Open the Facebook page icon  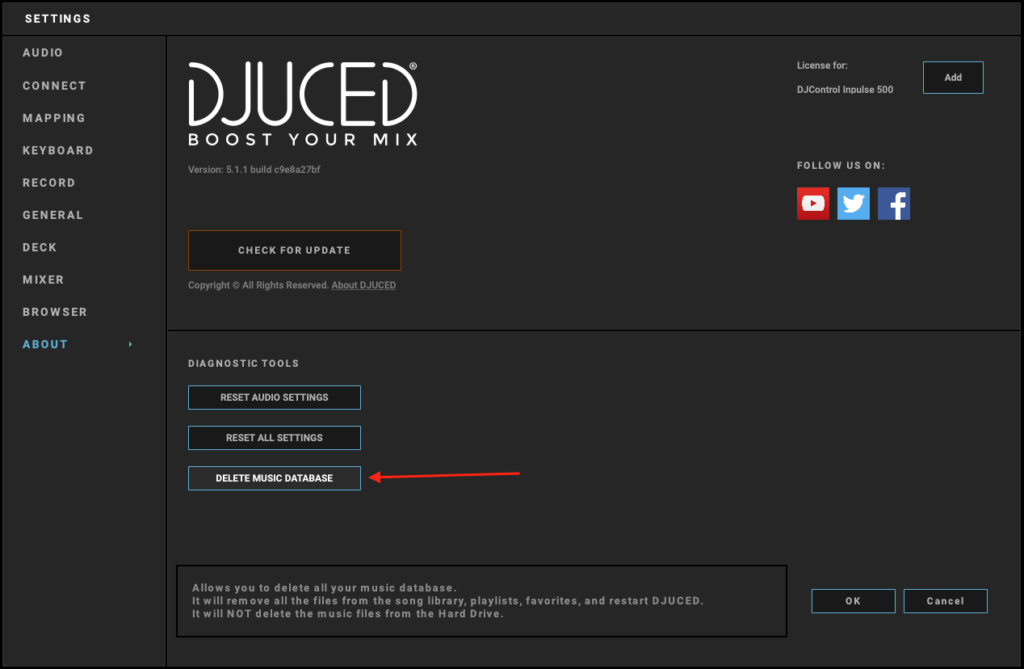(x=893, y=204)
